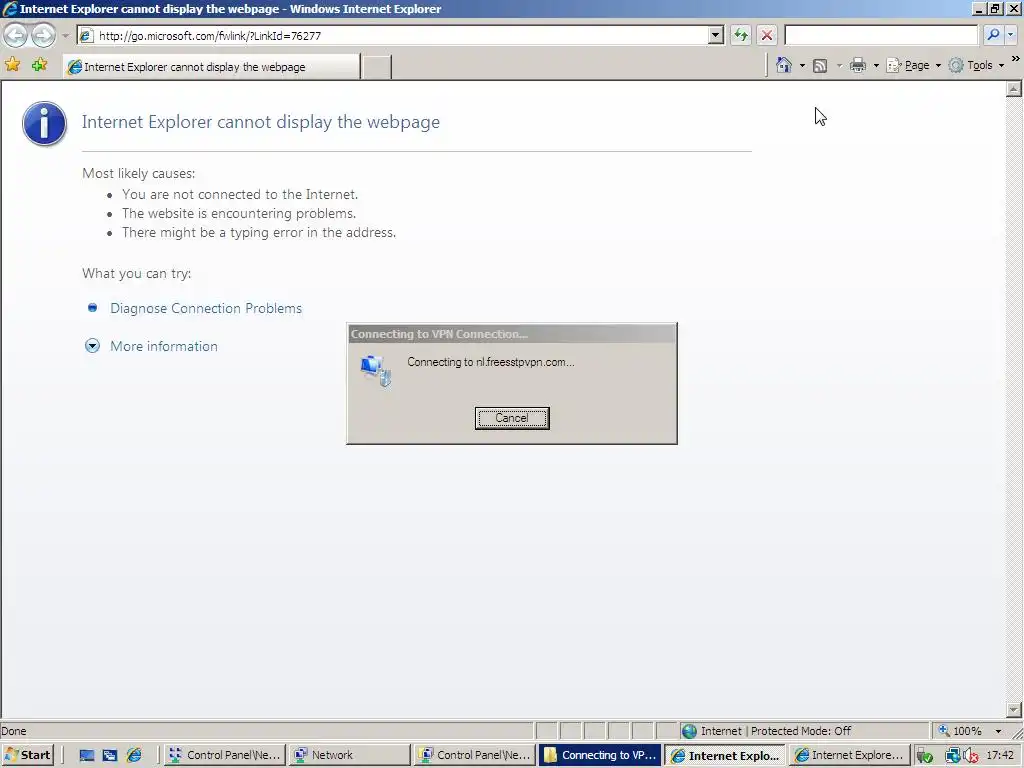This screenshot has height=768, width=1024.
Task: Click the Home toolbar icon
Action: [x=784, y=65]
